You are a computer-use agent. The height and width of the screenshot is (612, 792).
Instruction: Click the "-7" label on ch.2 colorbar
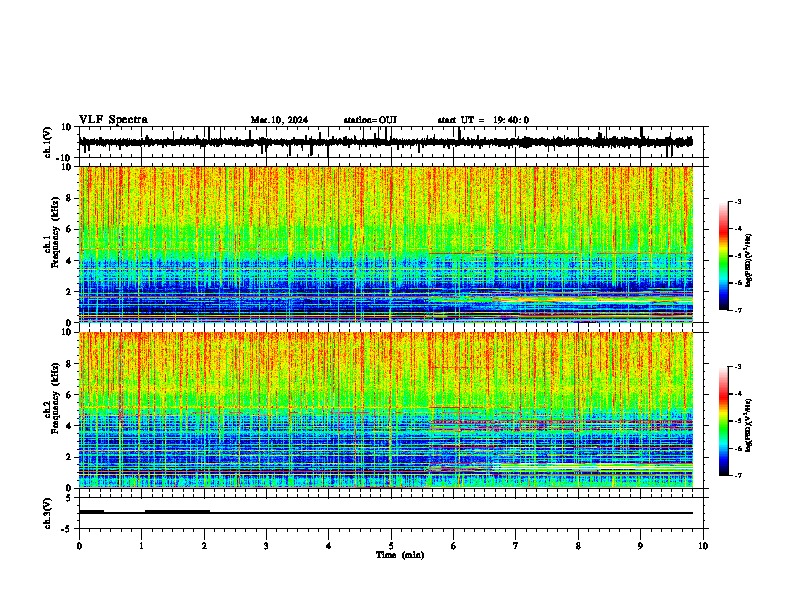(737, 476)
